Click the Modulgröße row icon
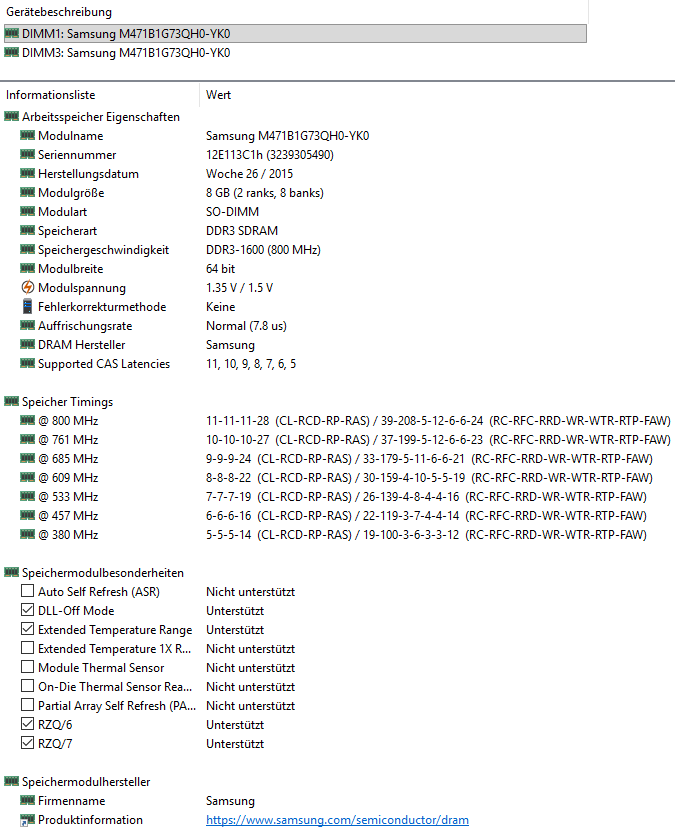Screen dimensions: 675x831 (x=28, y=193)
